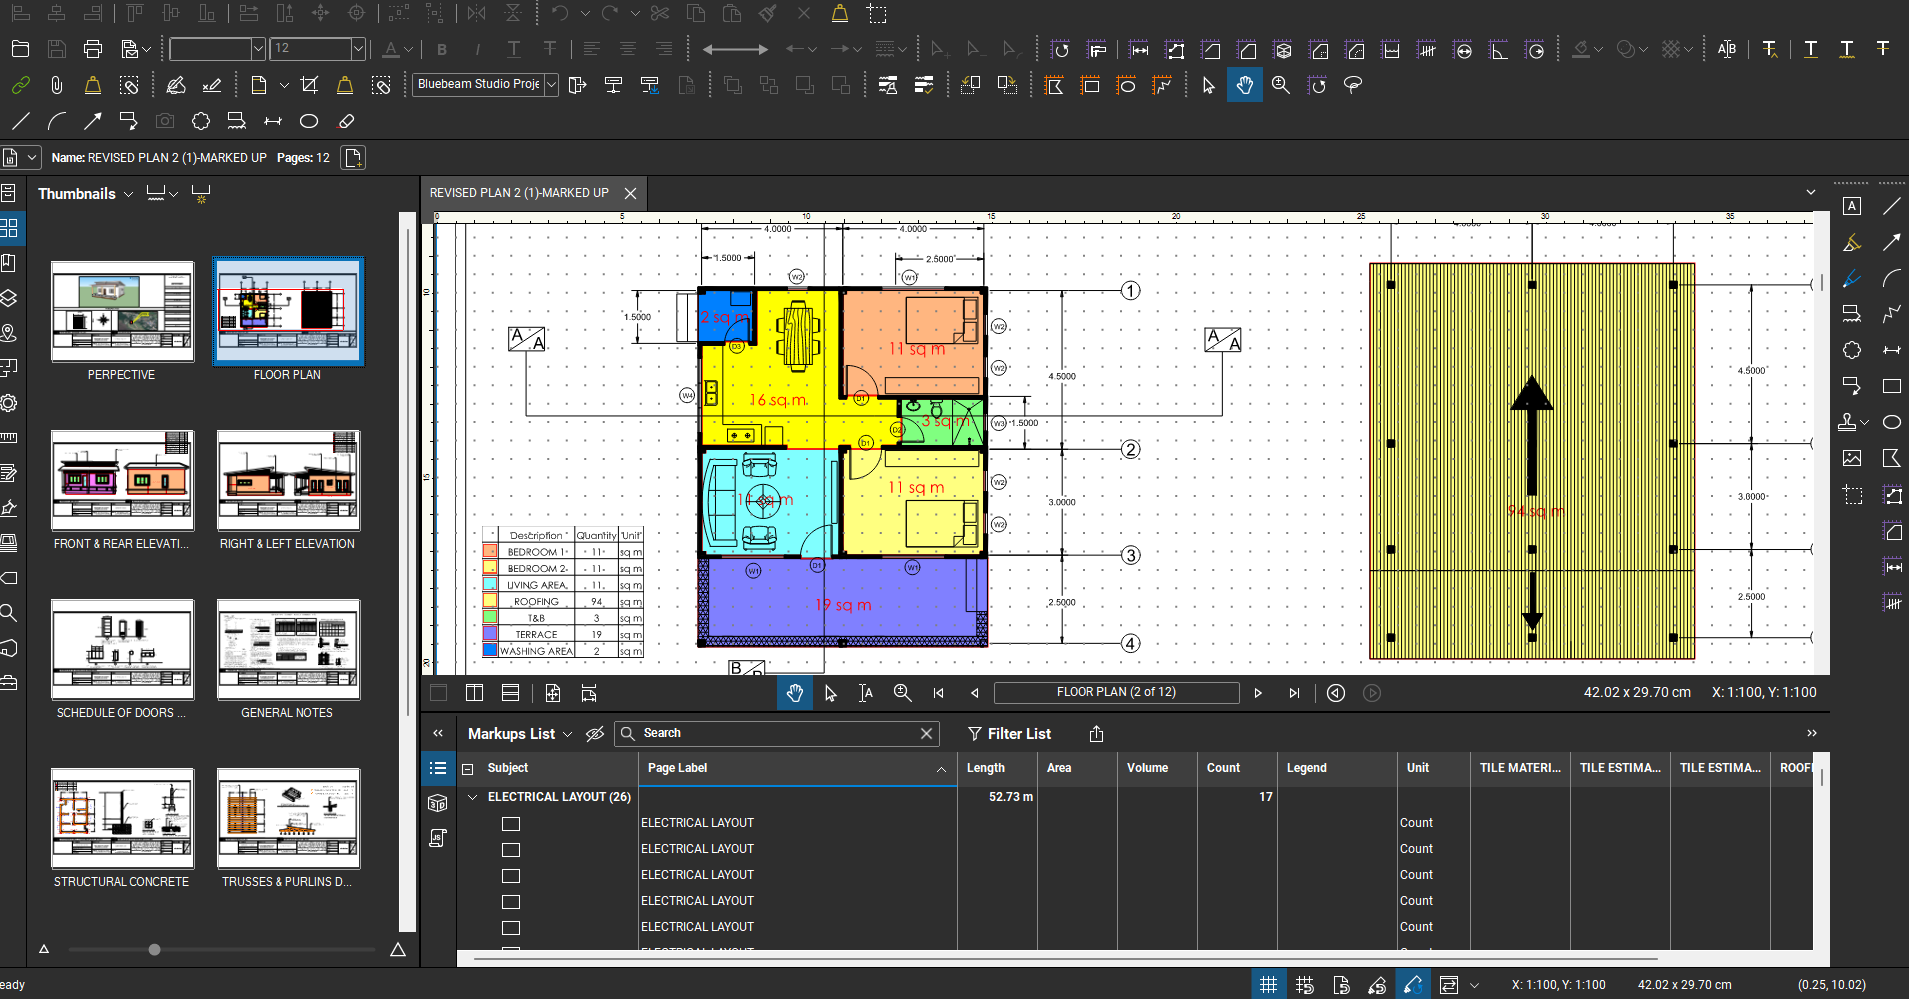Click the Zoom magnifier tool in toolbar
The height and width of the screenshot is (999, 1909).
[x=1280, y=86]
